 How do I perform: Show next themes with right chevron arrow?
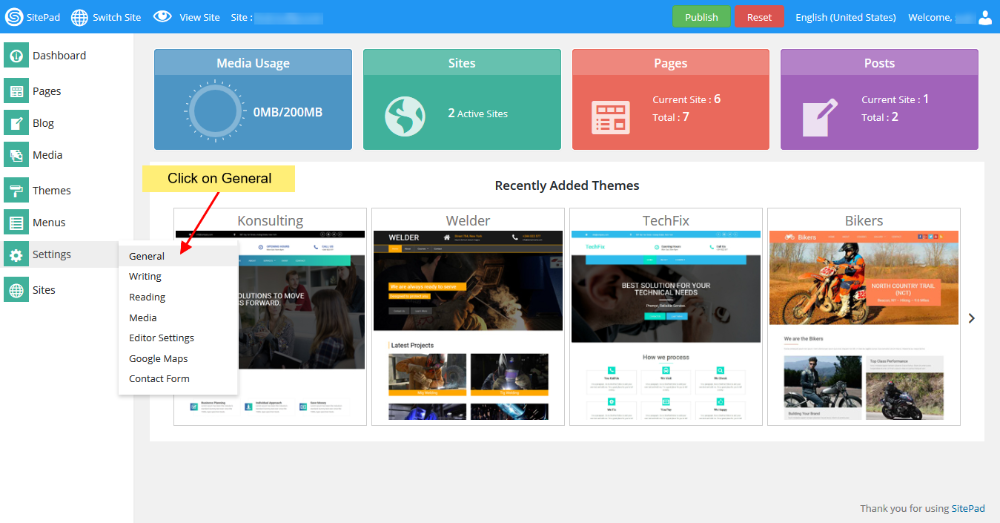[x=970, y=318]
